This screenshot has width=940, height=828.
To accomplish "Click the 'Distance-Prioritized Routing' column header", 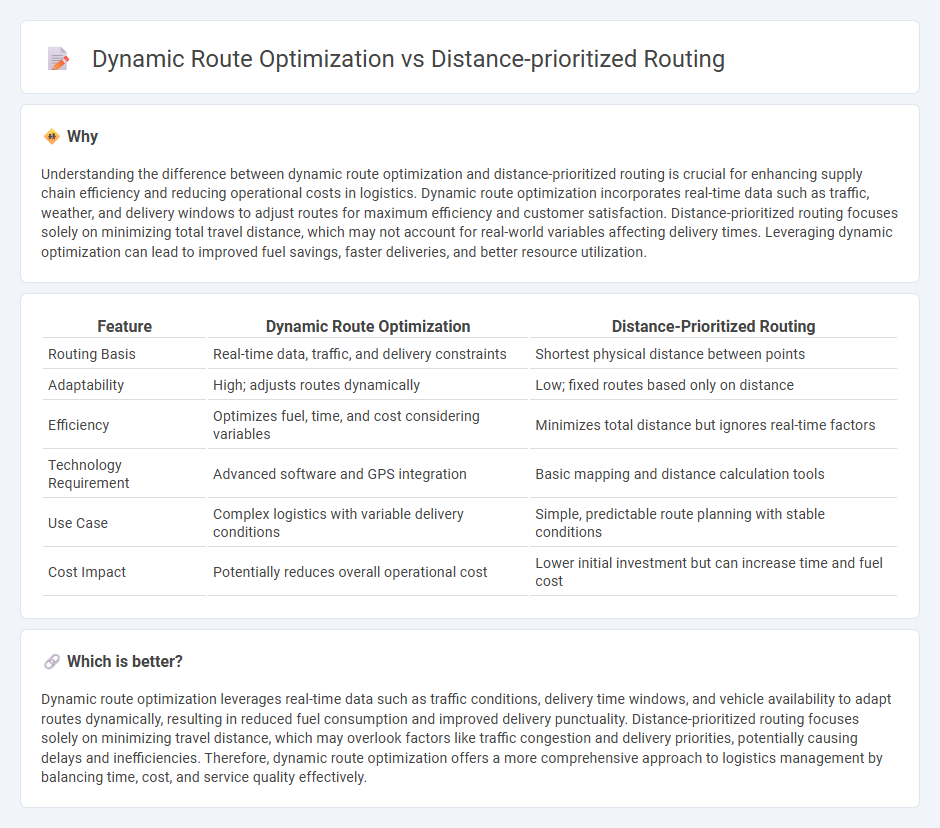I will pos(713,326).
